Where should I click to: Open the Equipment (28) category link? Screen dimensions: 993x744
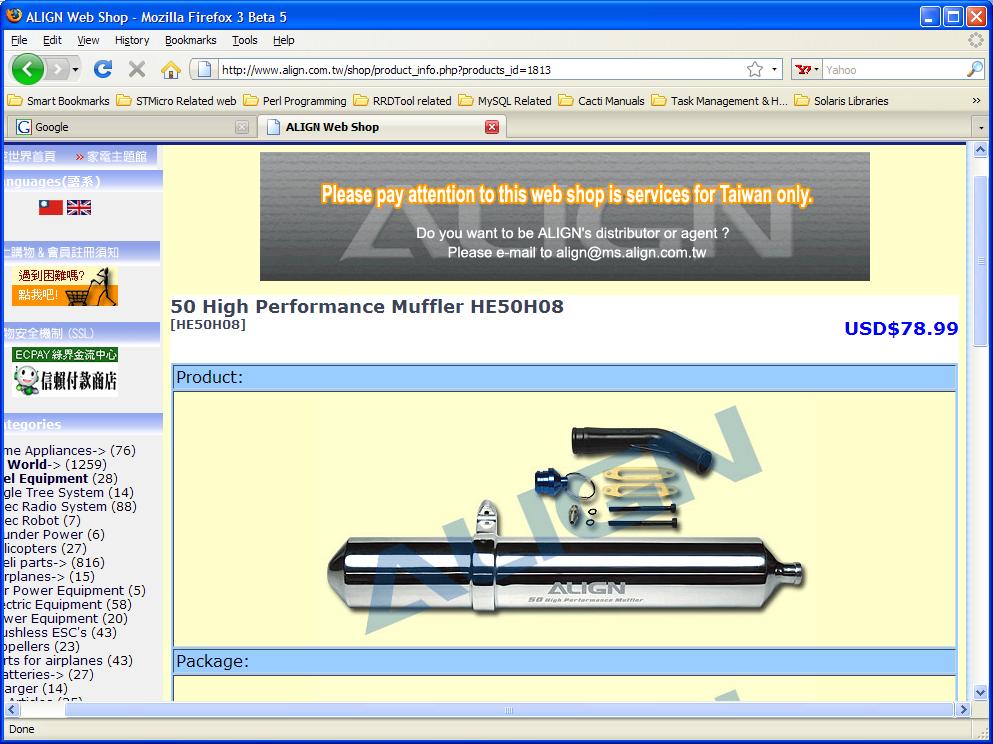tap(60, 479)
